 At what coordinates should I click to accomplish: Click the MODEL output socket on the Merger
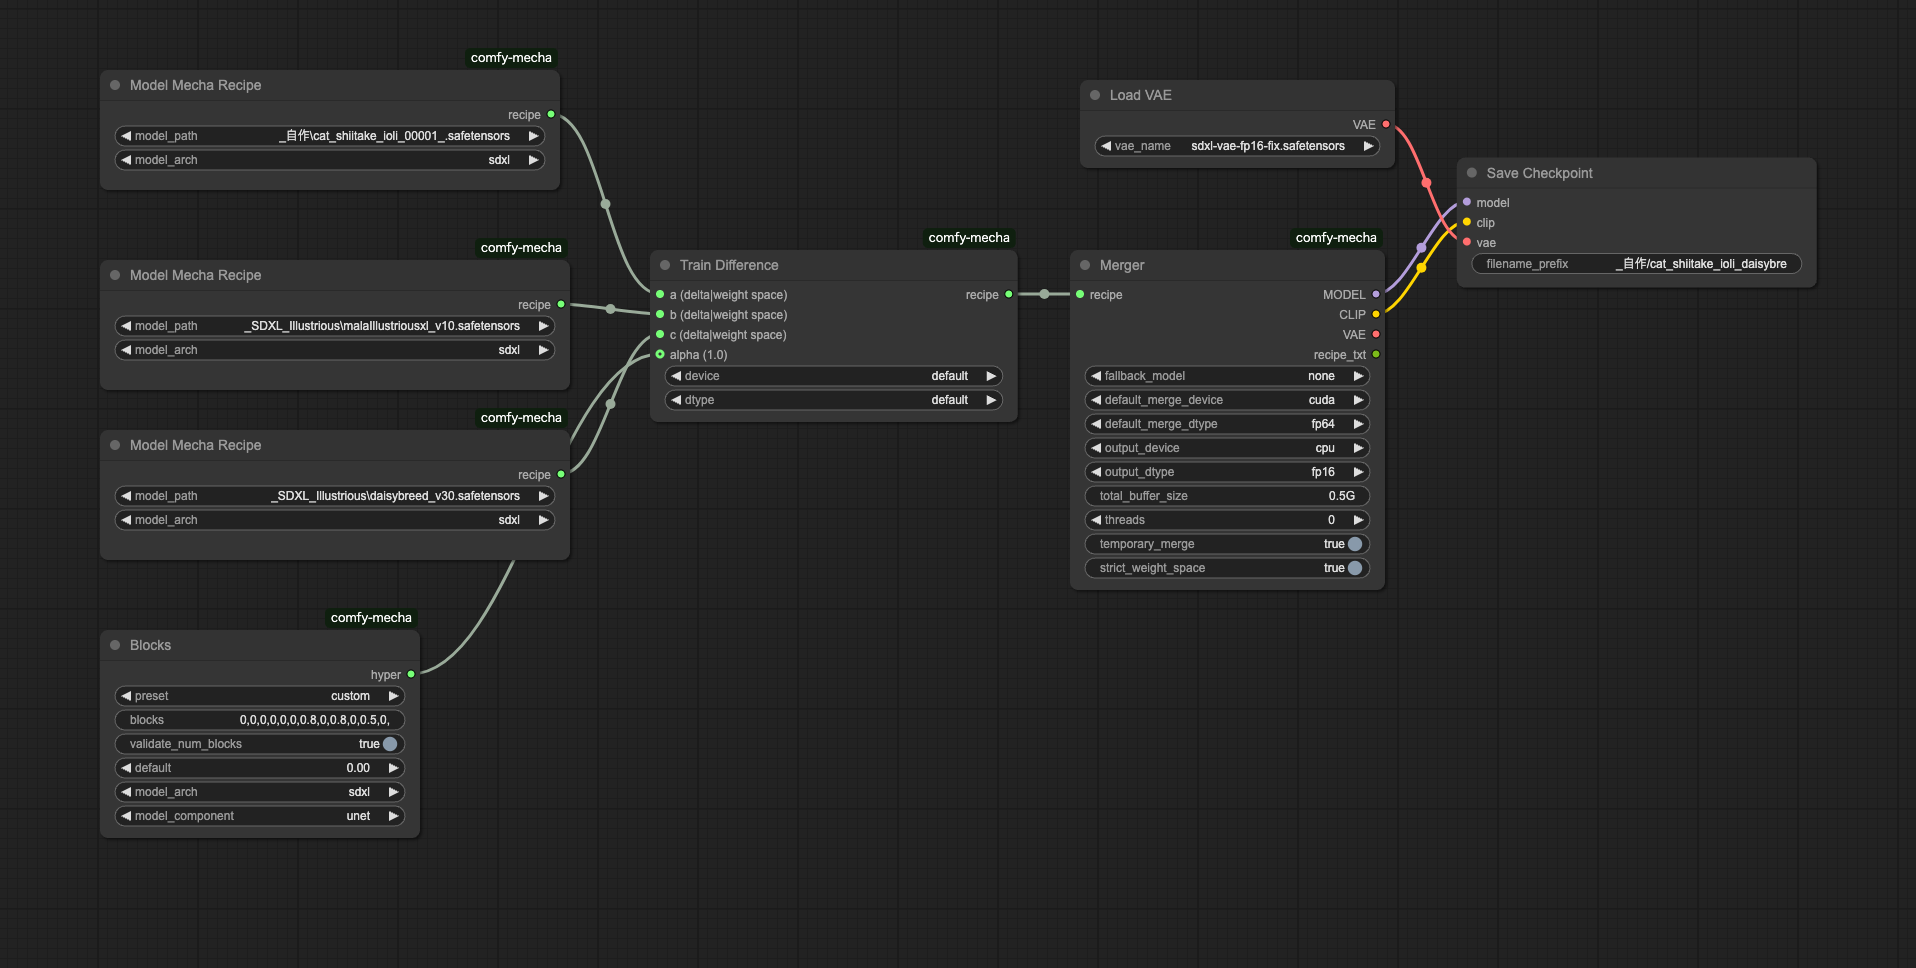coord(1376,294)
